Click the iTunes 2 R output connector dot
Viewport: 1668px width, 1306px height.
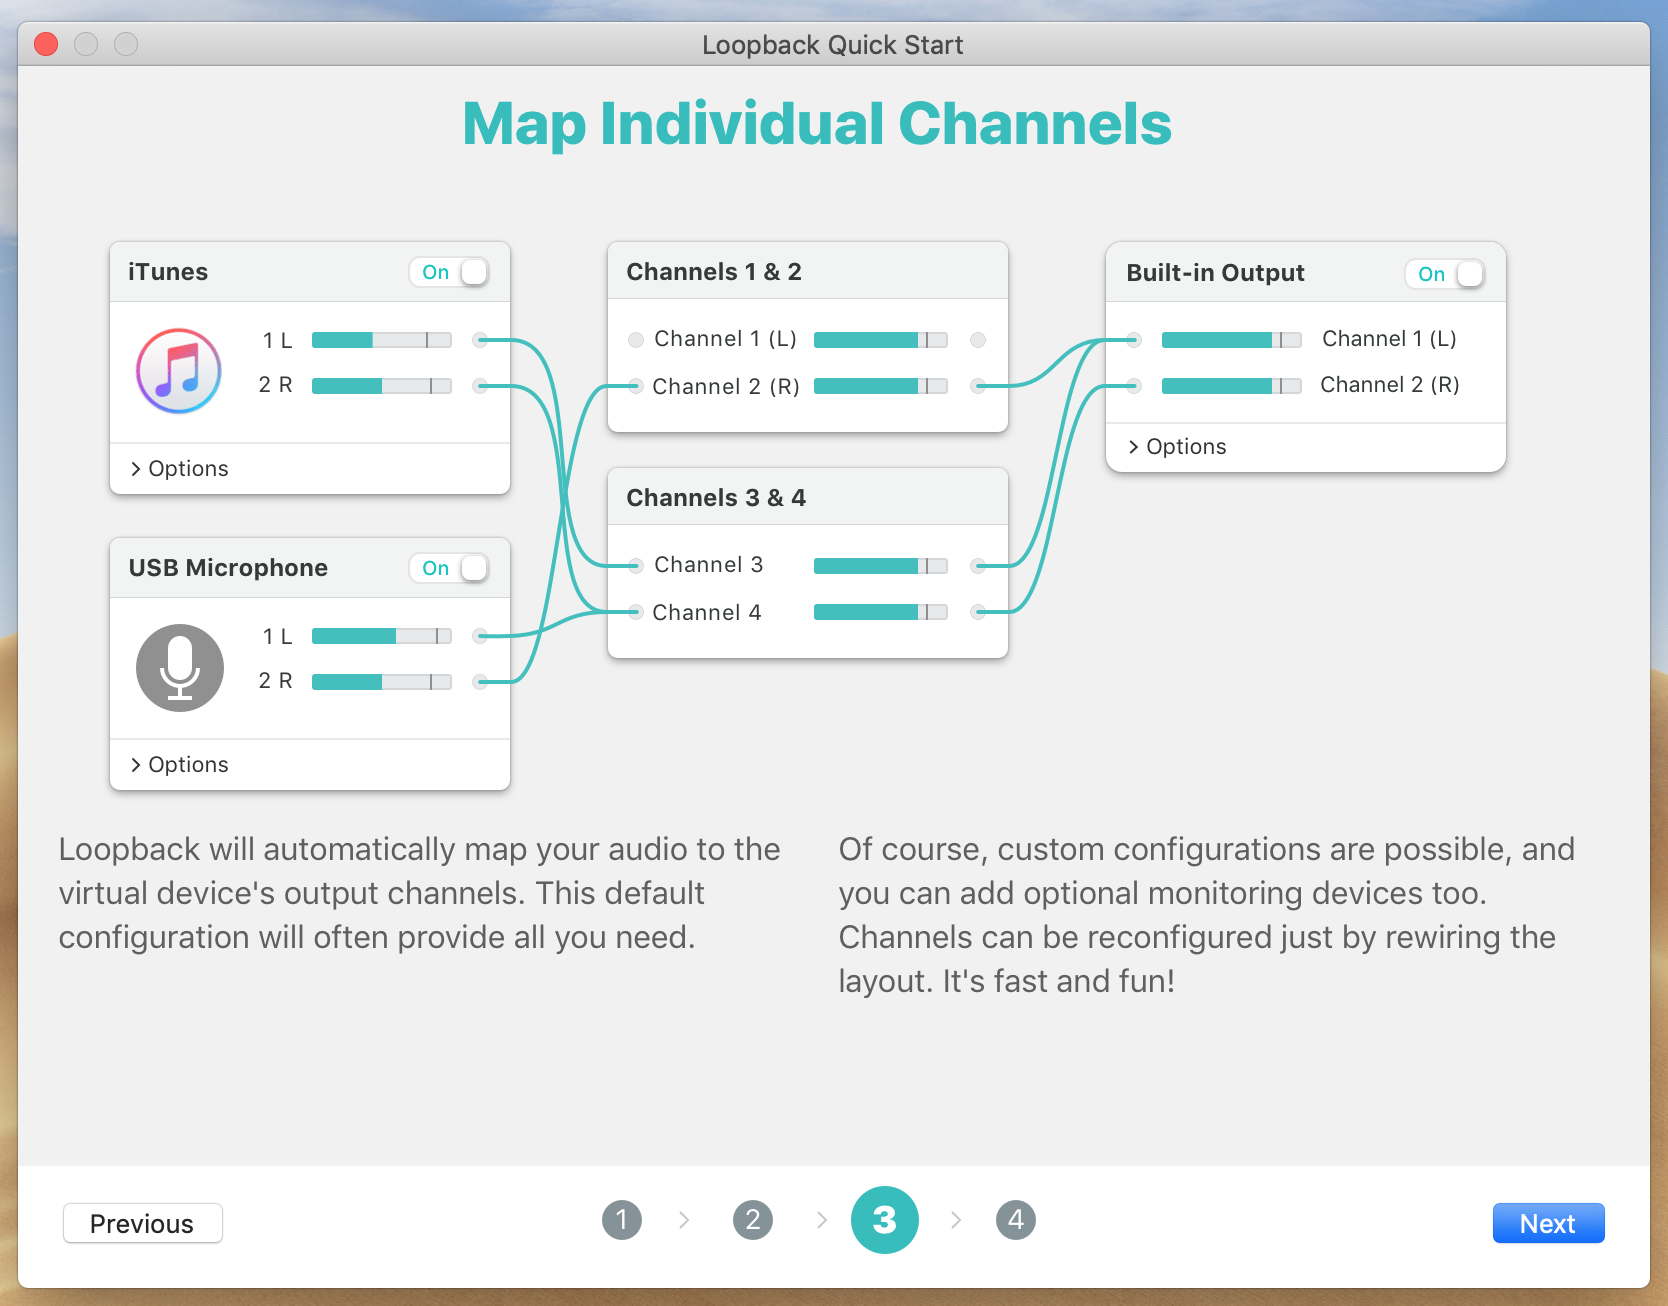(x=480, y=386)
